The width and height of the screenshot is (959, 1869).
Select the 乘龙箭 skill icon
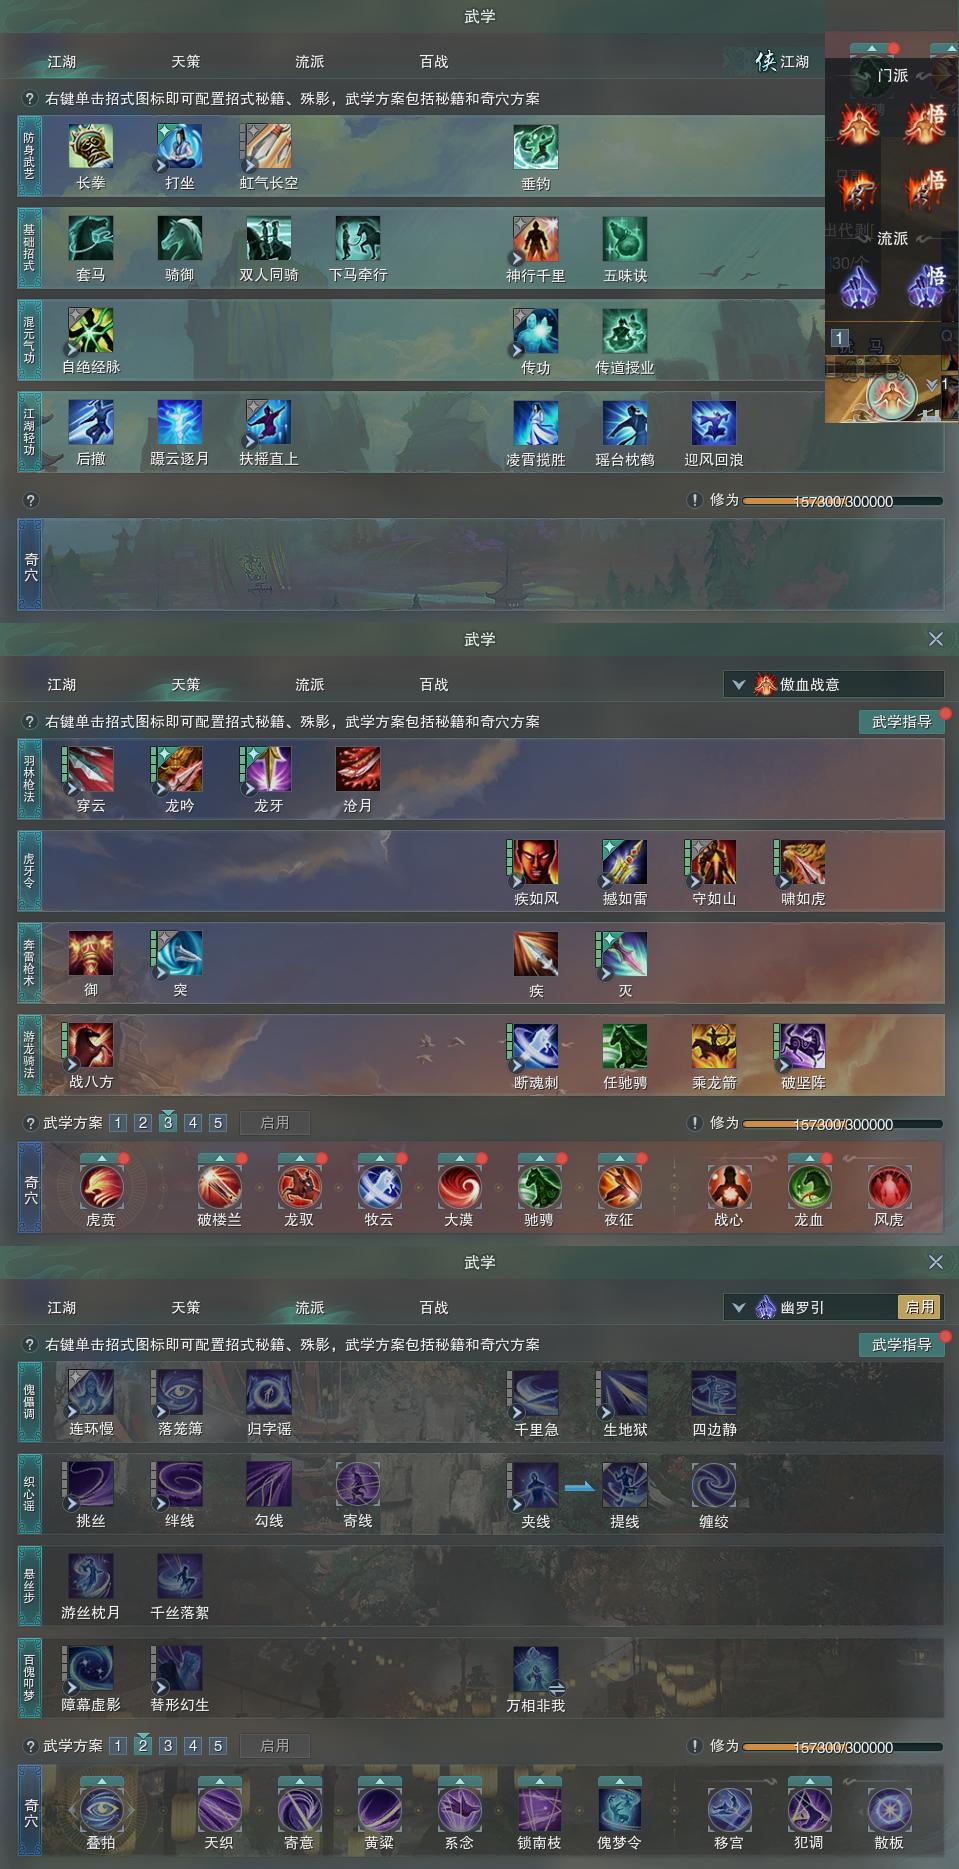click(714, 1046)
